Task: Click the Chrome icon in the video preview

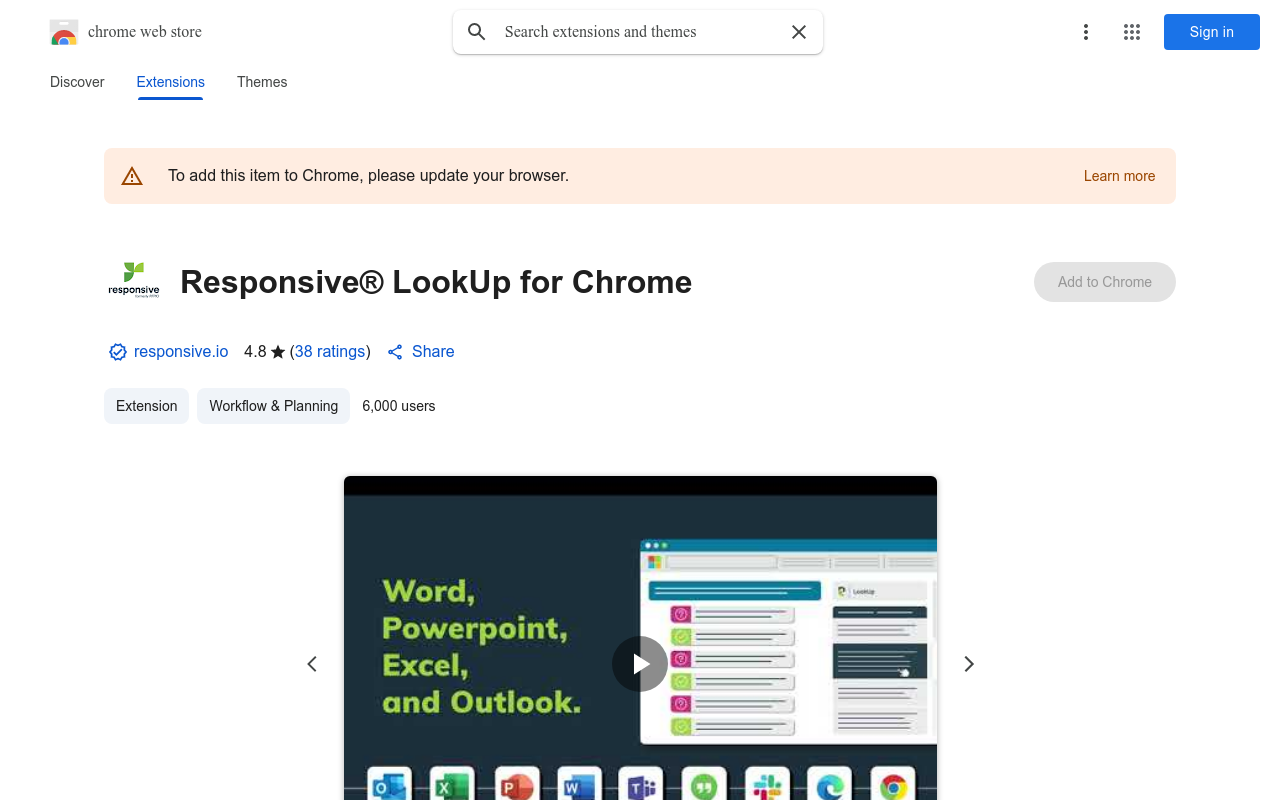Action: pyautogui.click(x=893, y=785)
